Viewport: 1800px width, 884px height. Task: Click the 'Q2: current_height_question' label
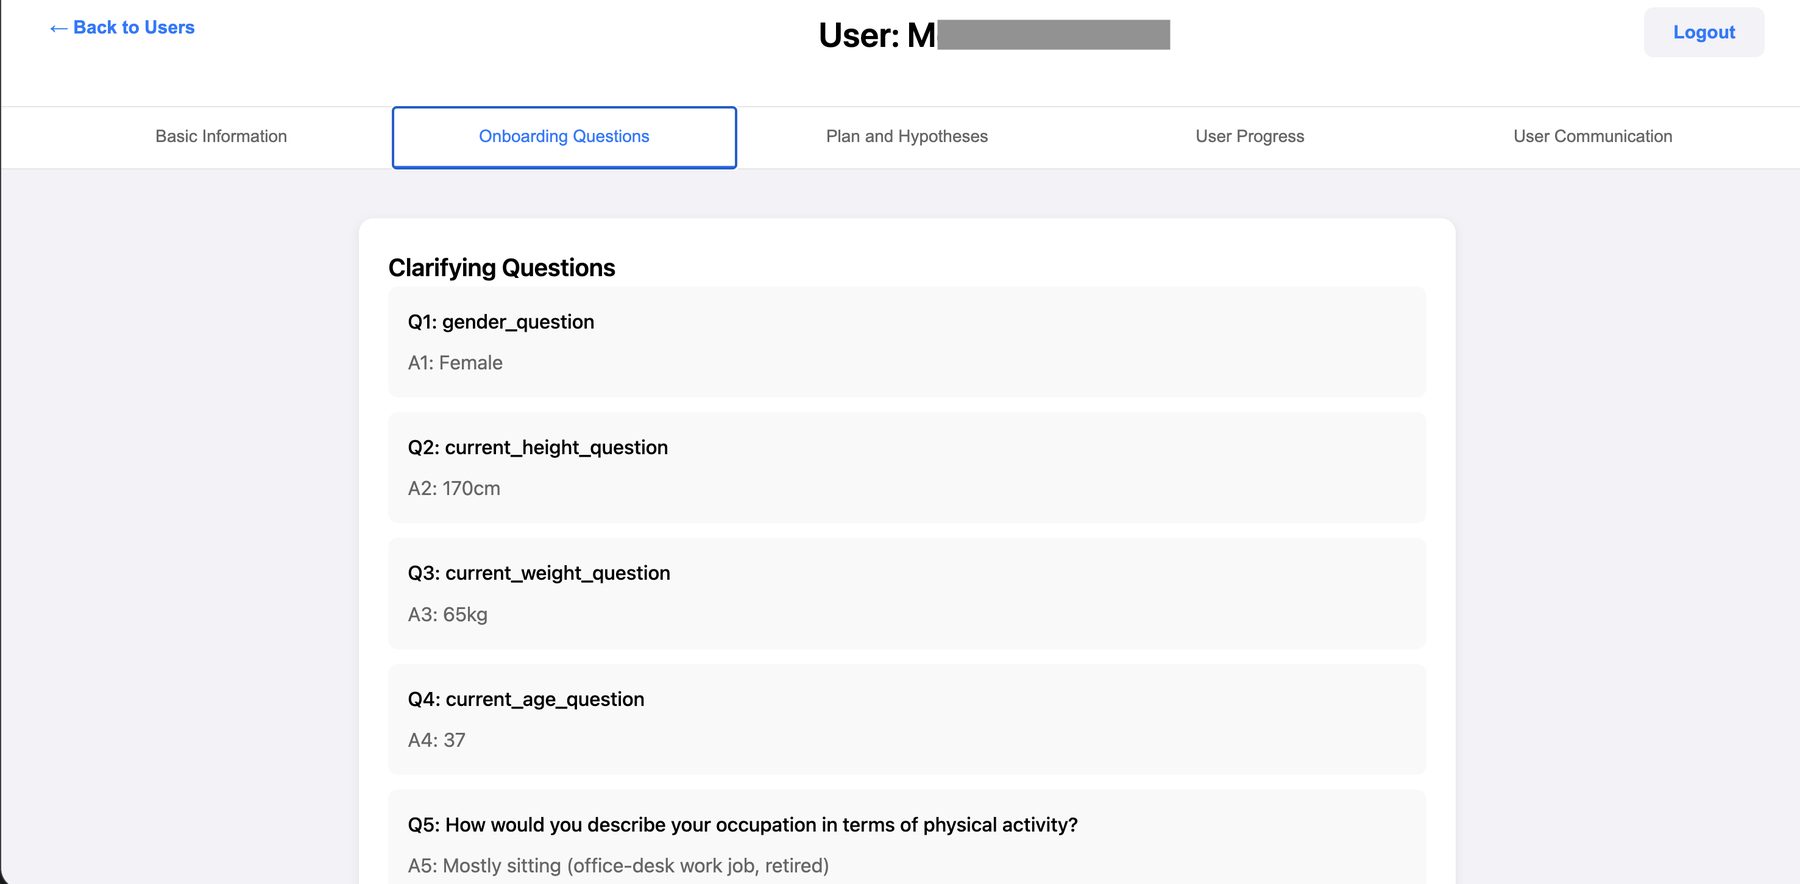coord(538,448)
